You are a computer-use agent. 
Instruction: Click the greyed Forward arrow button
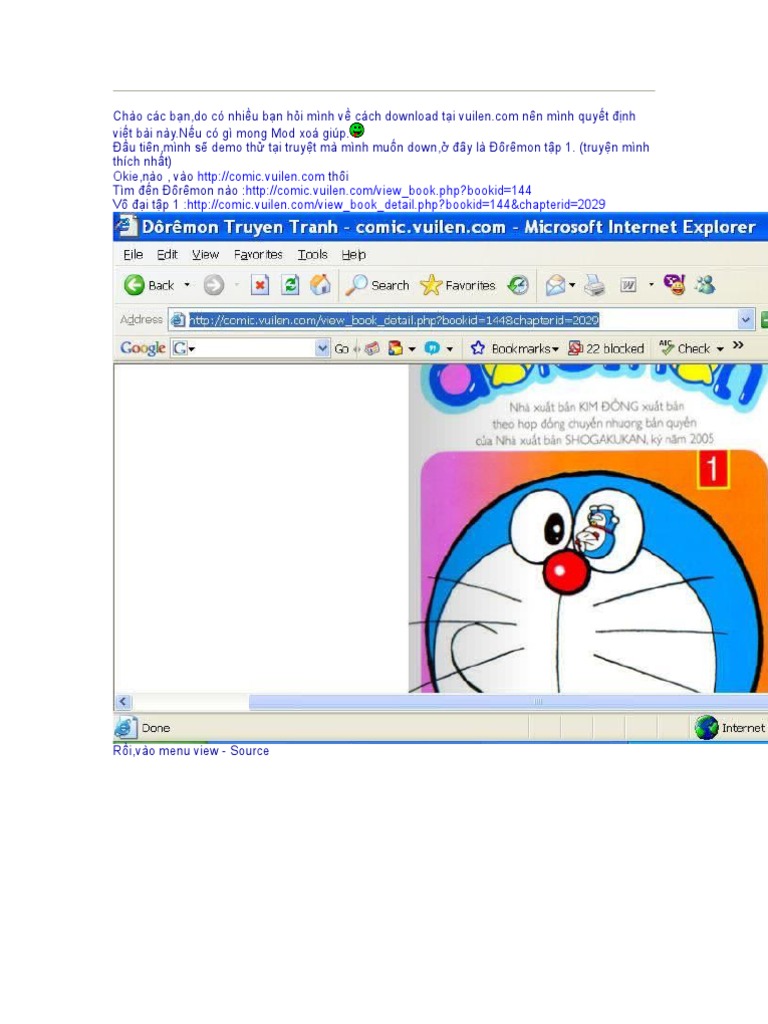click(x=214, y=285)
